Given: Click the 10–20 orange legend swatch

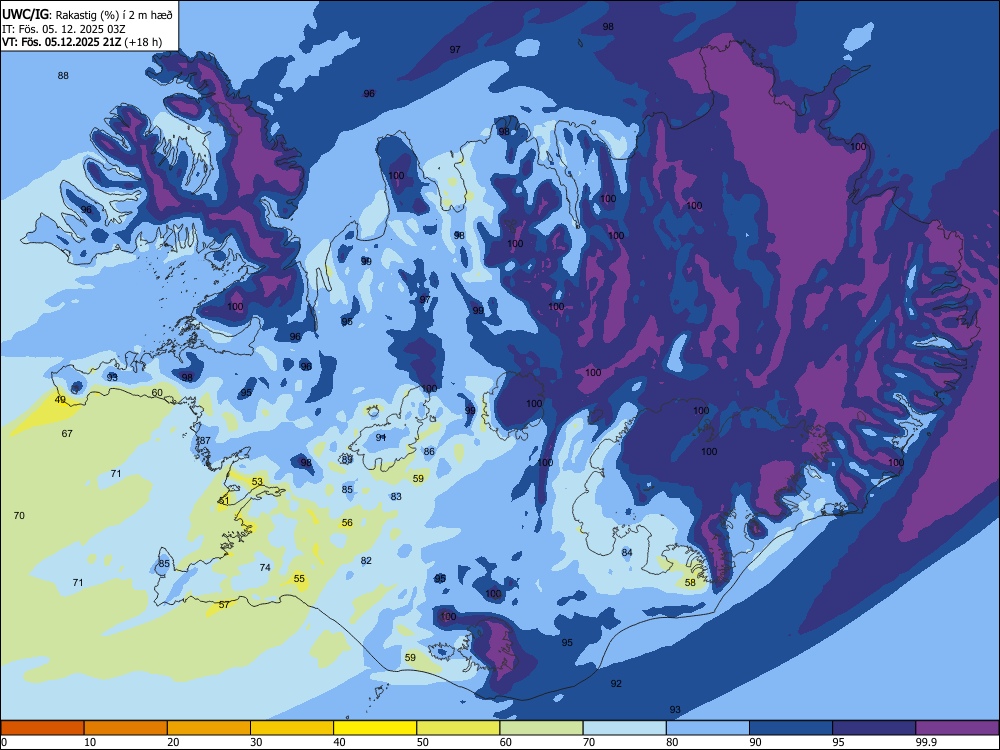Looking at the screenshot, I should click(x=126, y=728).
